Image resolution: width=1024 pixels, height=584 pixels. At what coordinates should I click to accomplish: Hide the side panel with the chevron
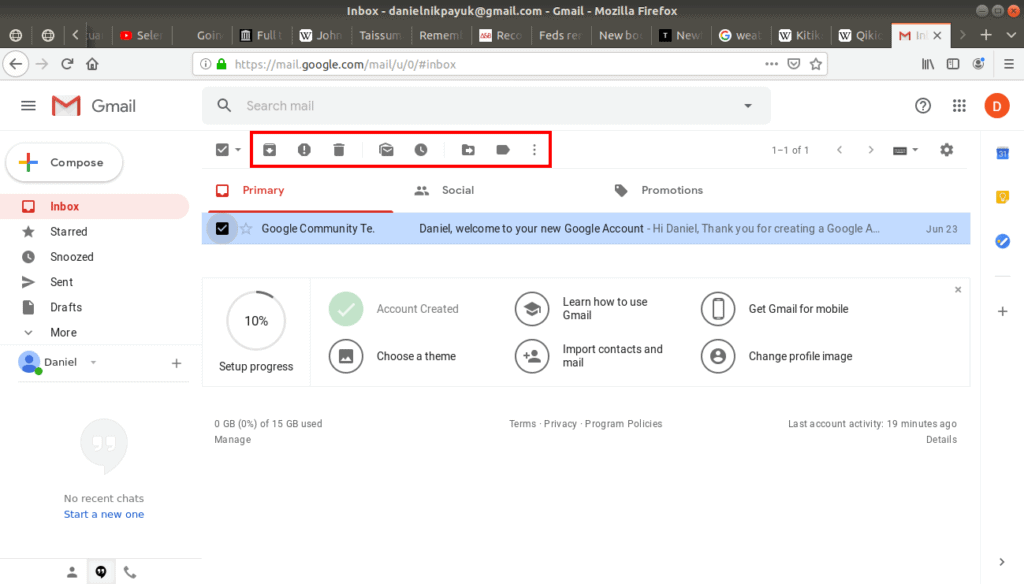click(1002, 562)
